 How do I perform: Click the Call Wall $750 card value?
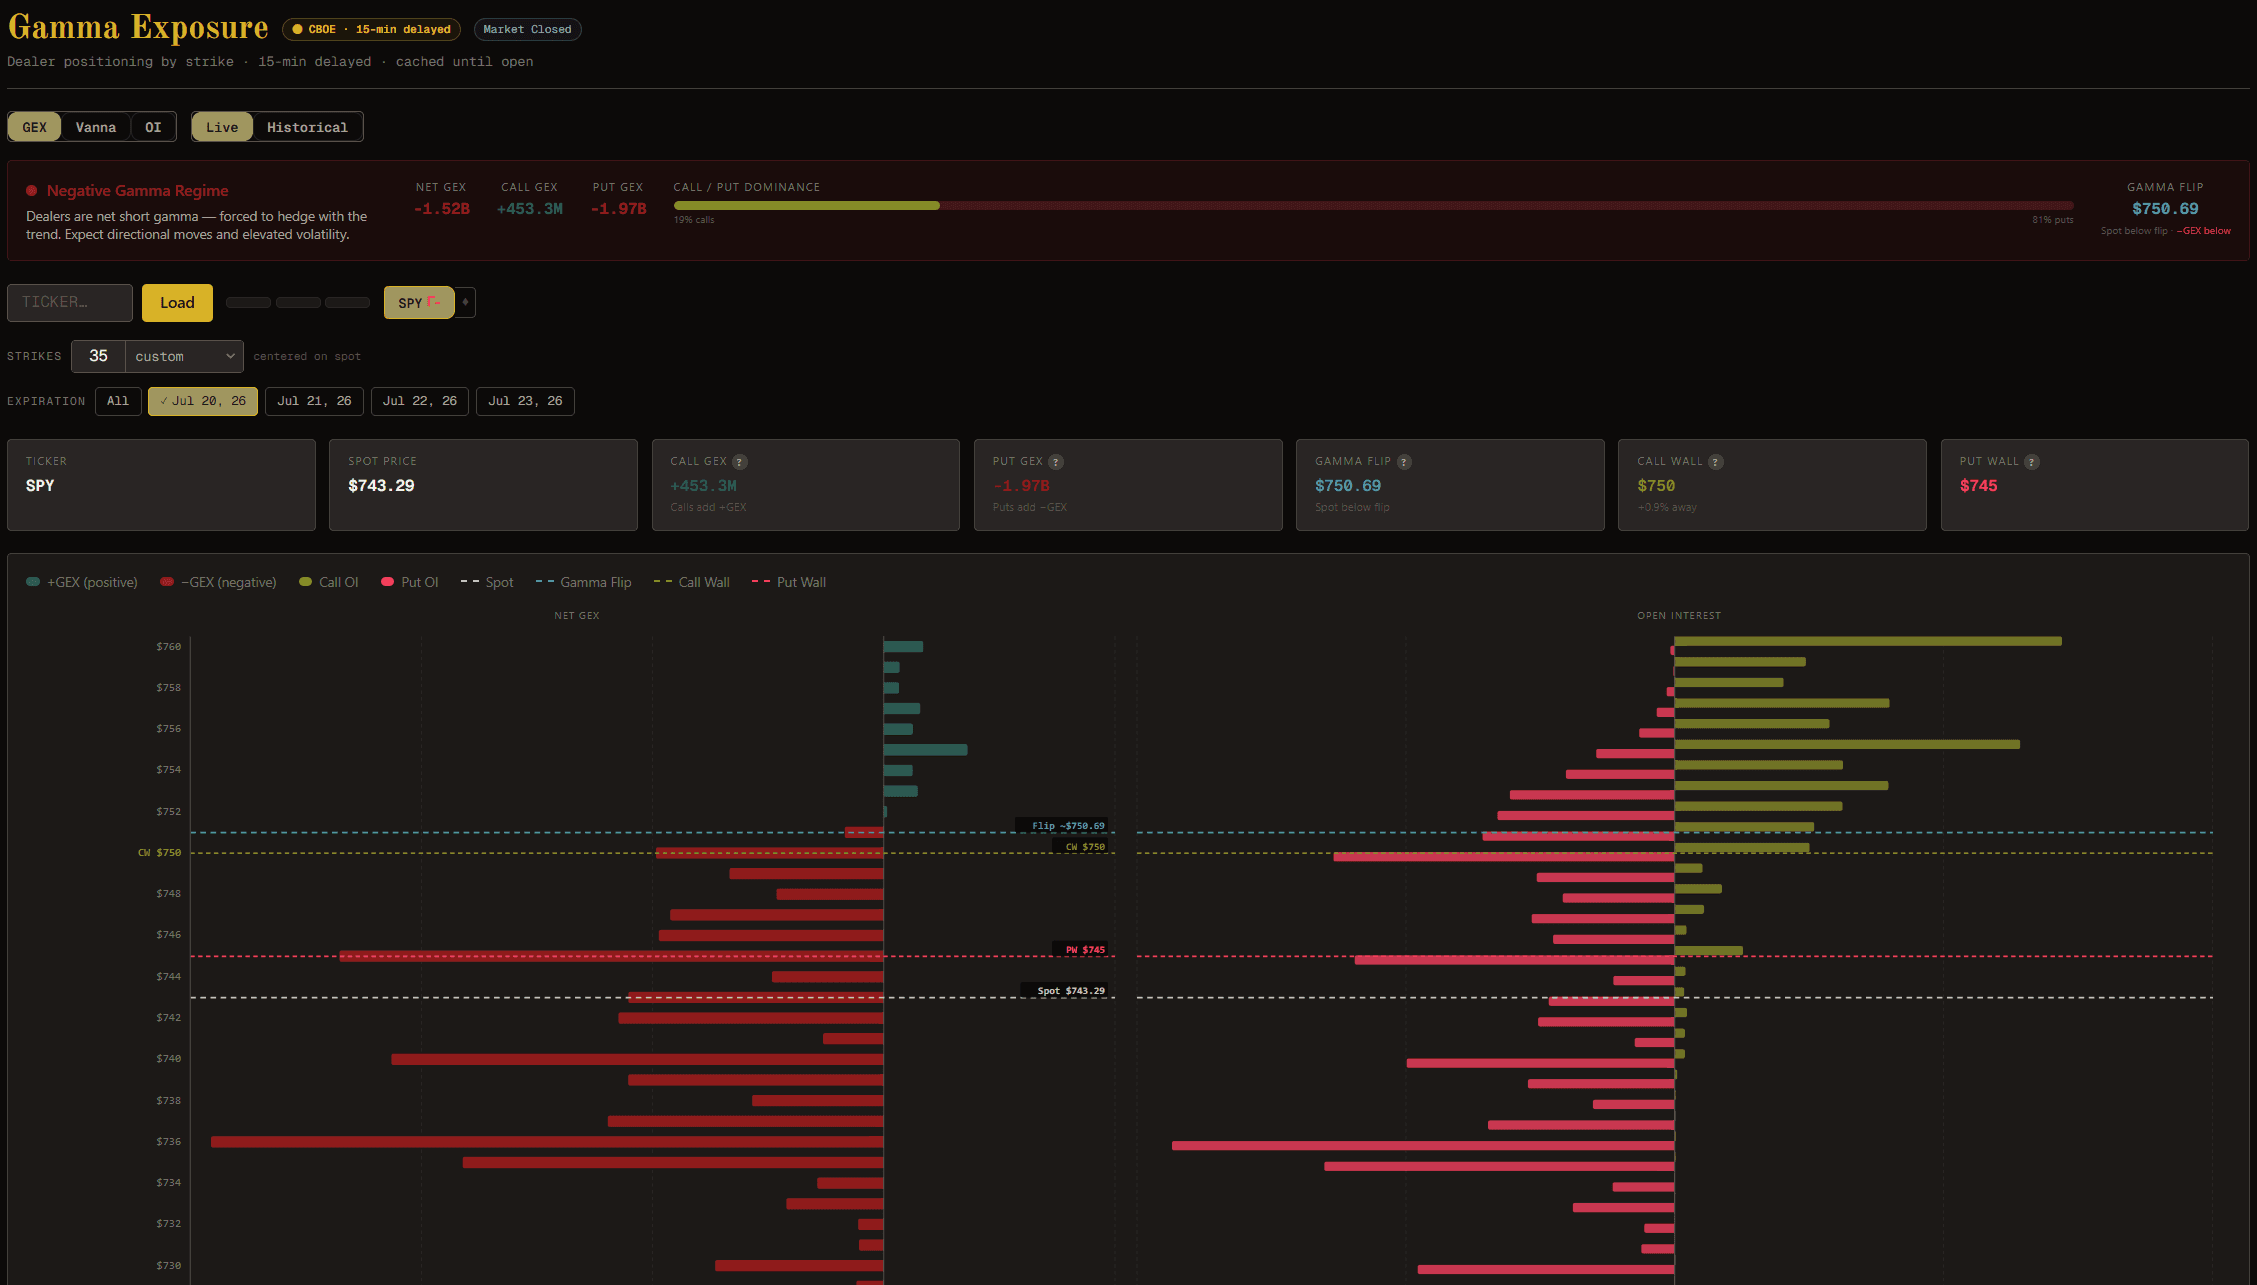(1656, 486)
